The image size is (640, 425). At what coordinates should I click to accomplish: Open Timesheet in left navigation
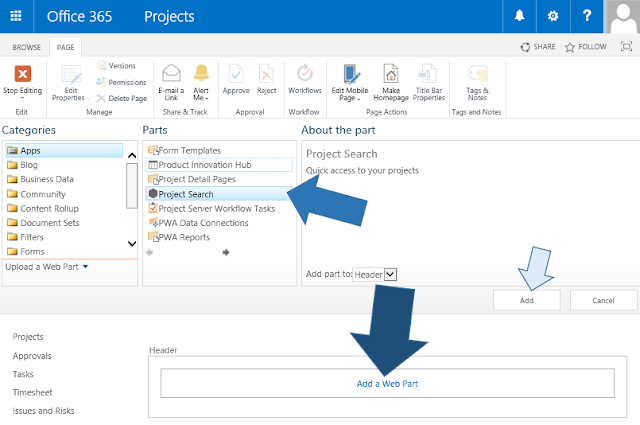pyautogui.click(x=32, y=392)
